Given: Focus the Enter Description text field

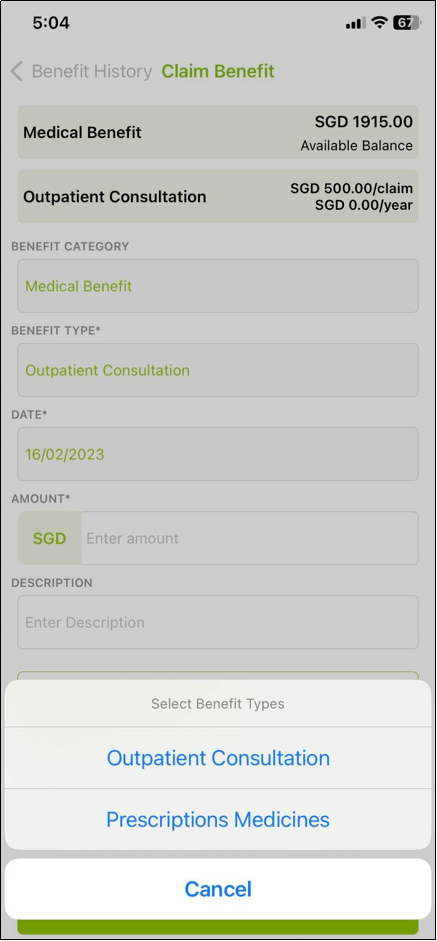Looking at the screenshot, I should click(x=218, y=622).
